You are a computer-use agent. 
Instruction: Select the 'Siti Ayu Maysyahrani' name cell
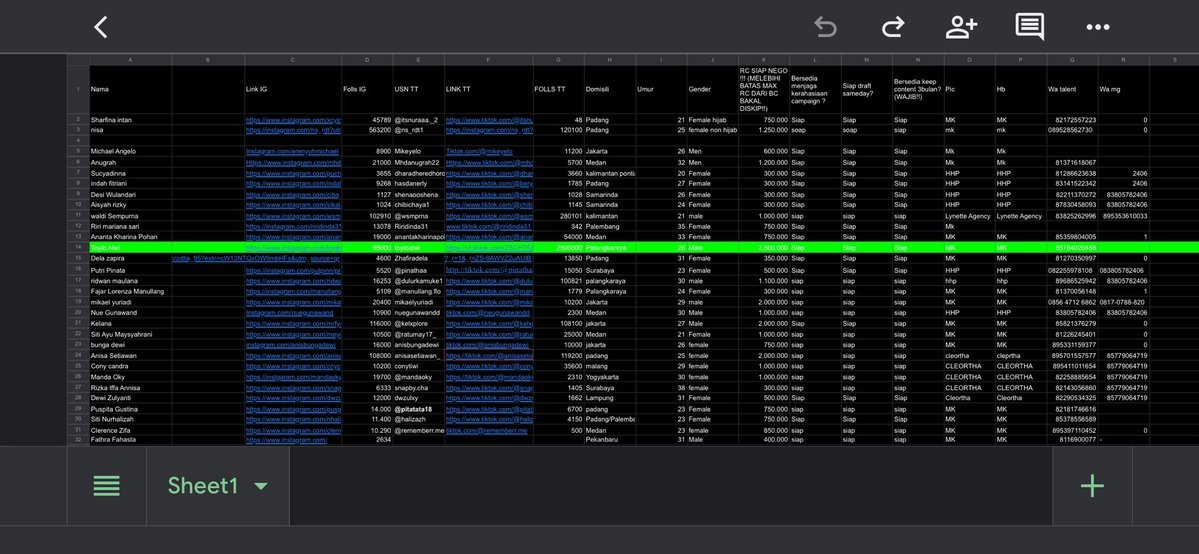pyautogui.click(x=130, y=334)
